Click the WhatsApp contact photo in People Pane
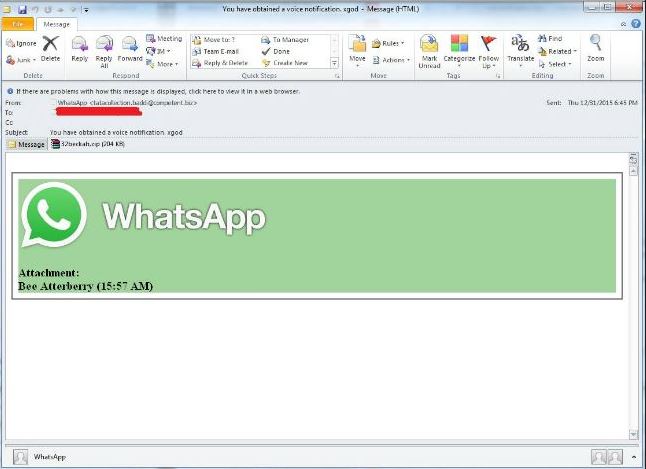 (x=20, y=457)
